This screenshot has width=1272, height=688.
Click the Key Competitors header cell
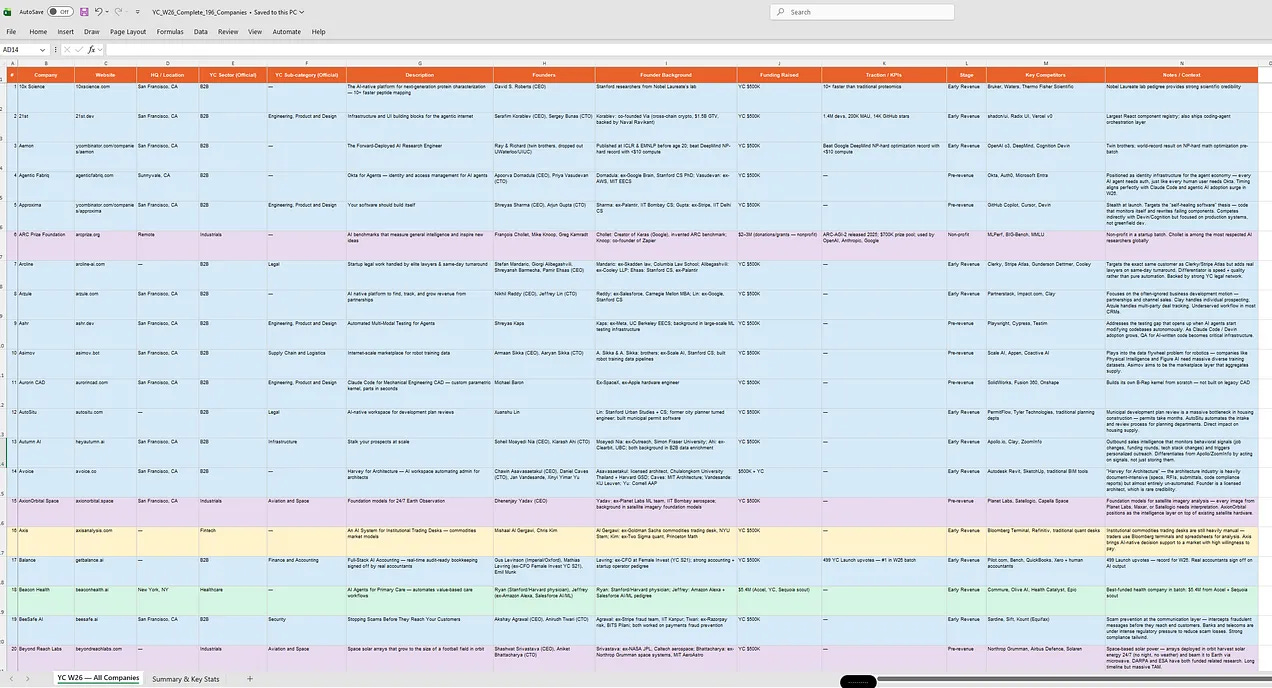[x=1046, y=75]
